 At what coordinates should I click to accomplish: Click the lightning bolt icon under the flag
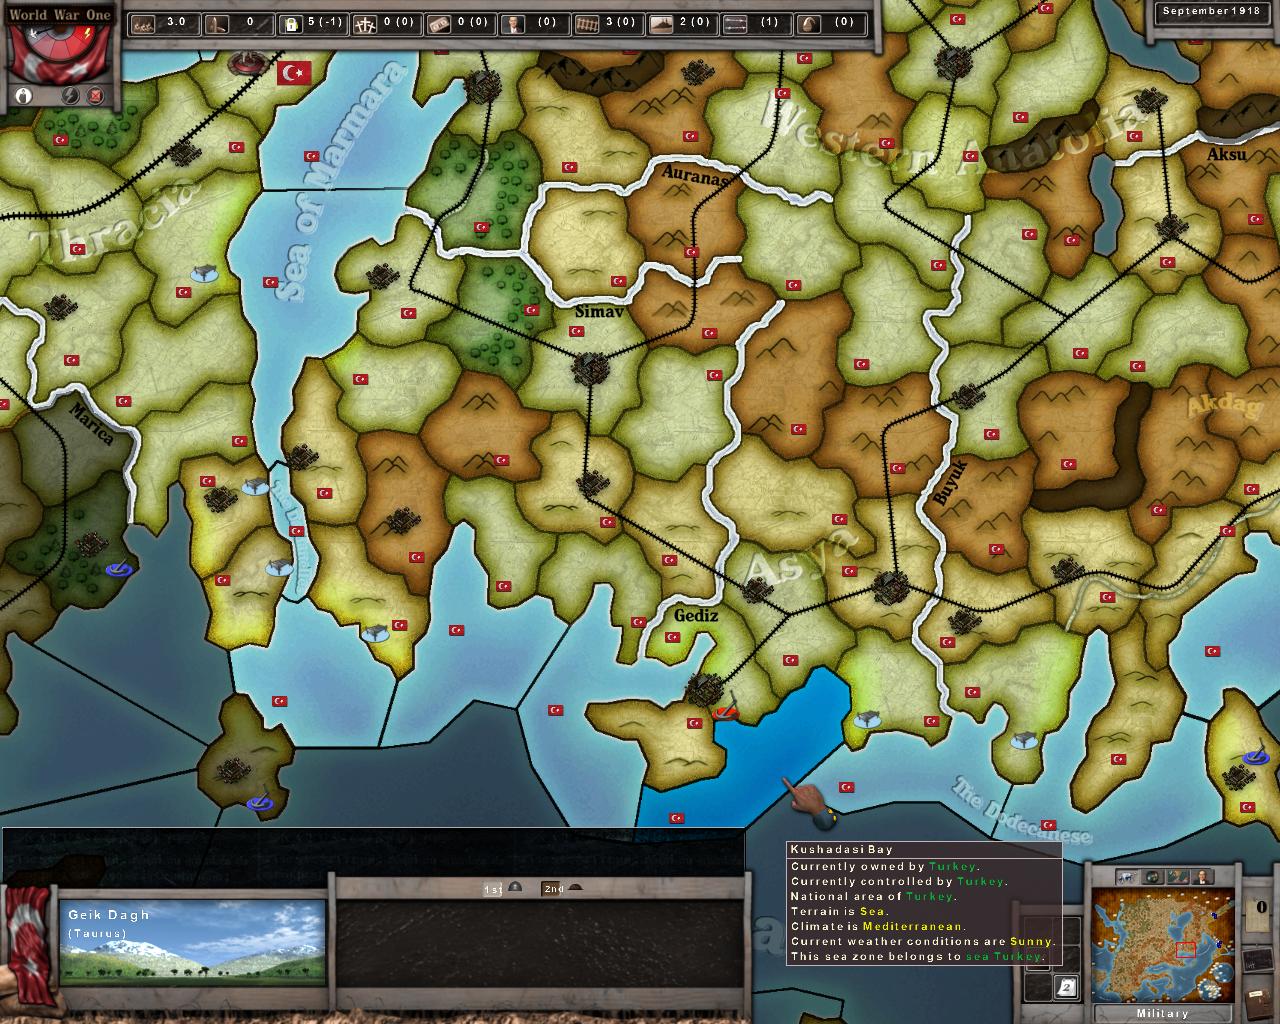click(x=71, y=96)
